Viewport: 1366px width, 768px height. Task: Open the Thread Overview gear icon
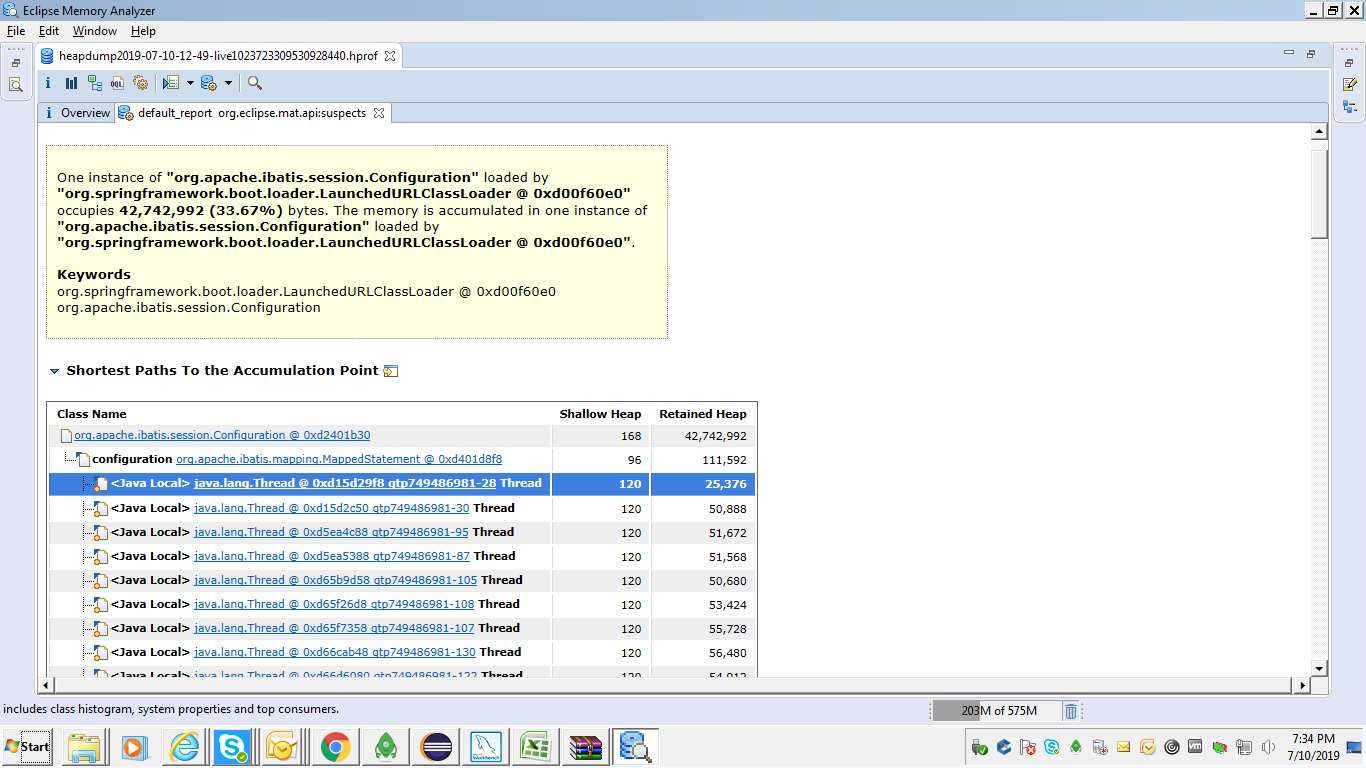tap(140, 83)
